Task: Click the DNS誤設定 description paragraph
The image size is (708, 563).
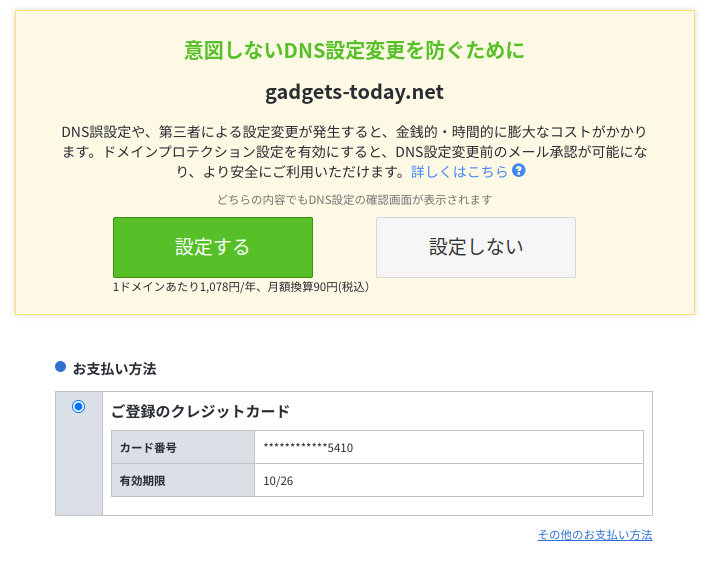Action: 354,152
